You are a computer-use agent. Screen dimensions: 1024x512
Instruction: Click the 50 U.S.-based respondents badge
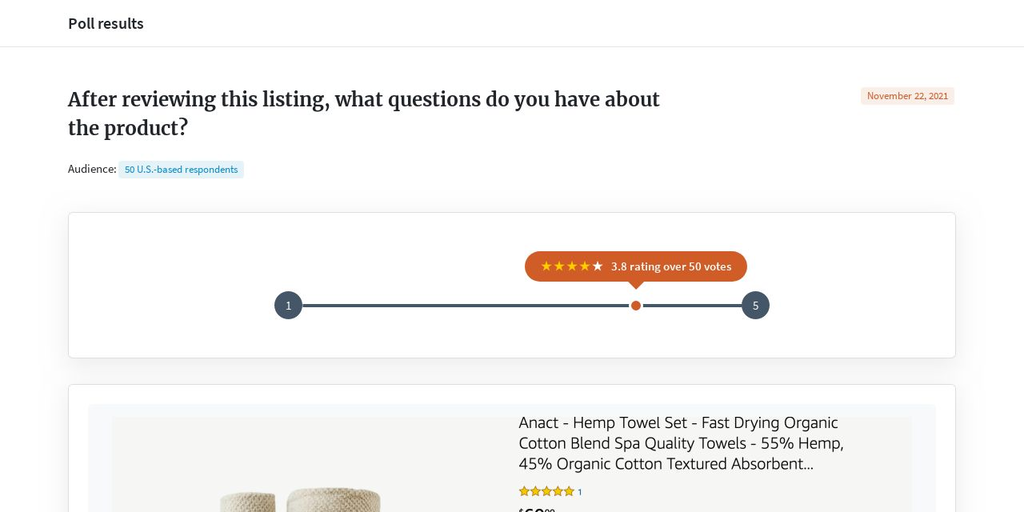click(181, 170)
